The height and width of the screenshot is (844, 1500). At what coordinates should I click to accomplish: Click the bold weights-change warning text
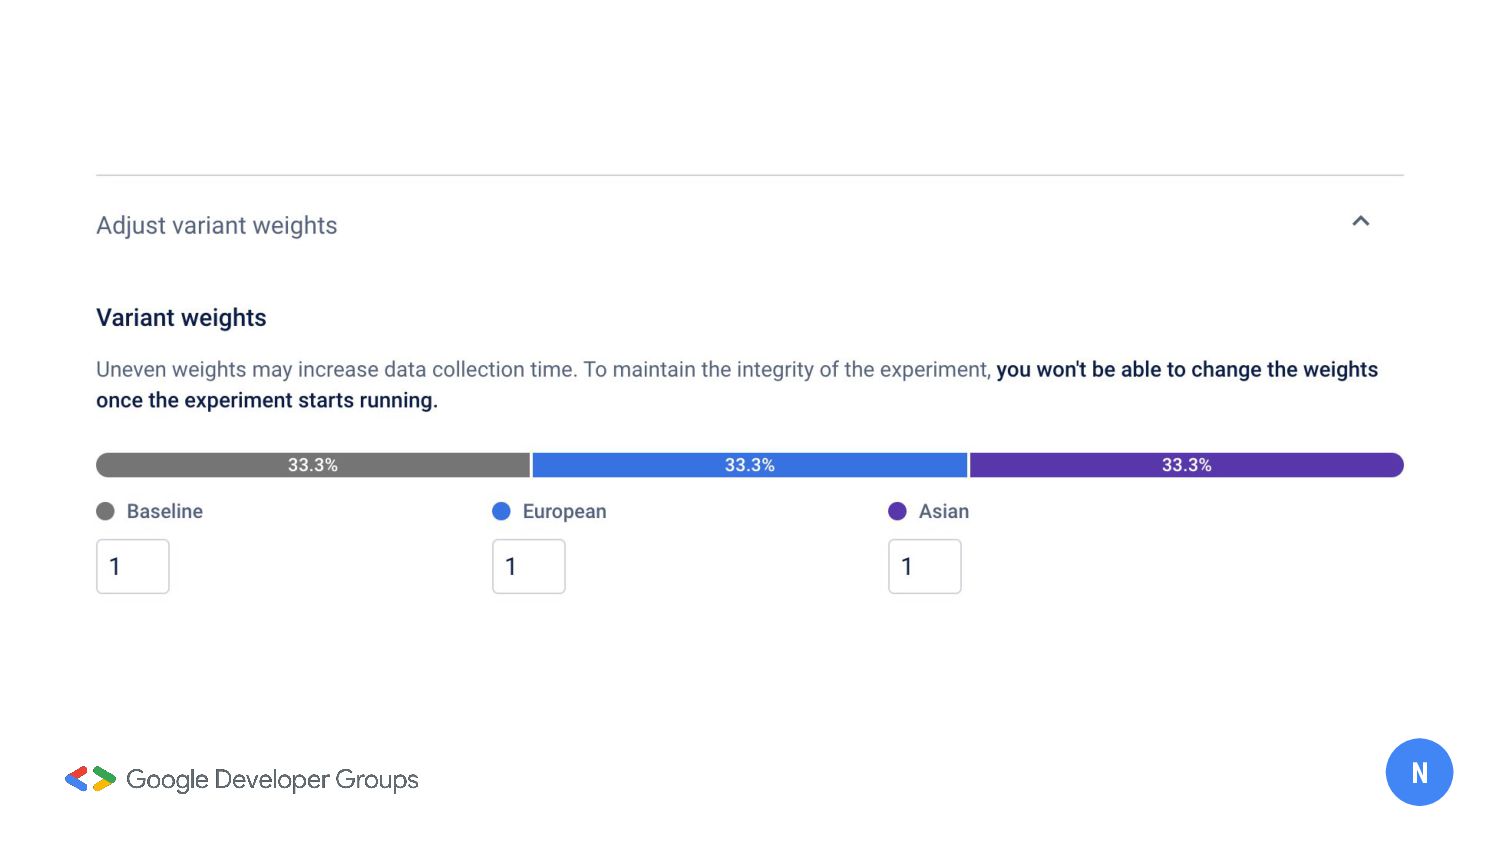1186,370
